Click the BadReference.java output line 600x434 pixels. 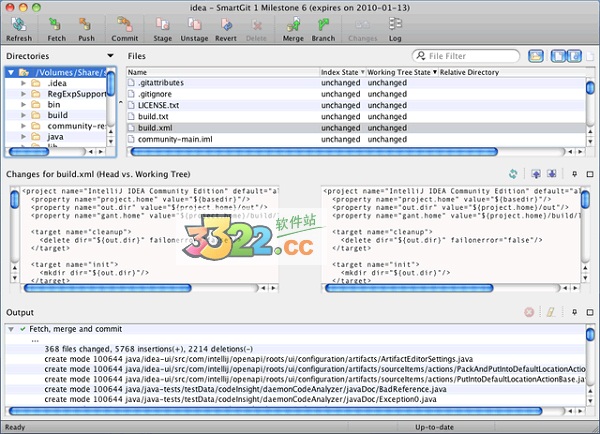245,389
